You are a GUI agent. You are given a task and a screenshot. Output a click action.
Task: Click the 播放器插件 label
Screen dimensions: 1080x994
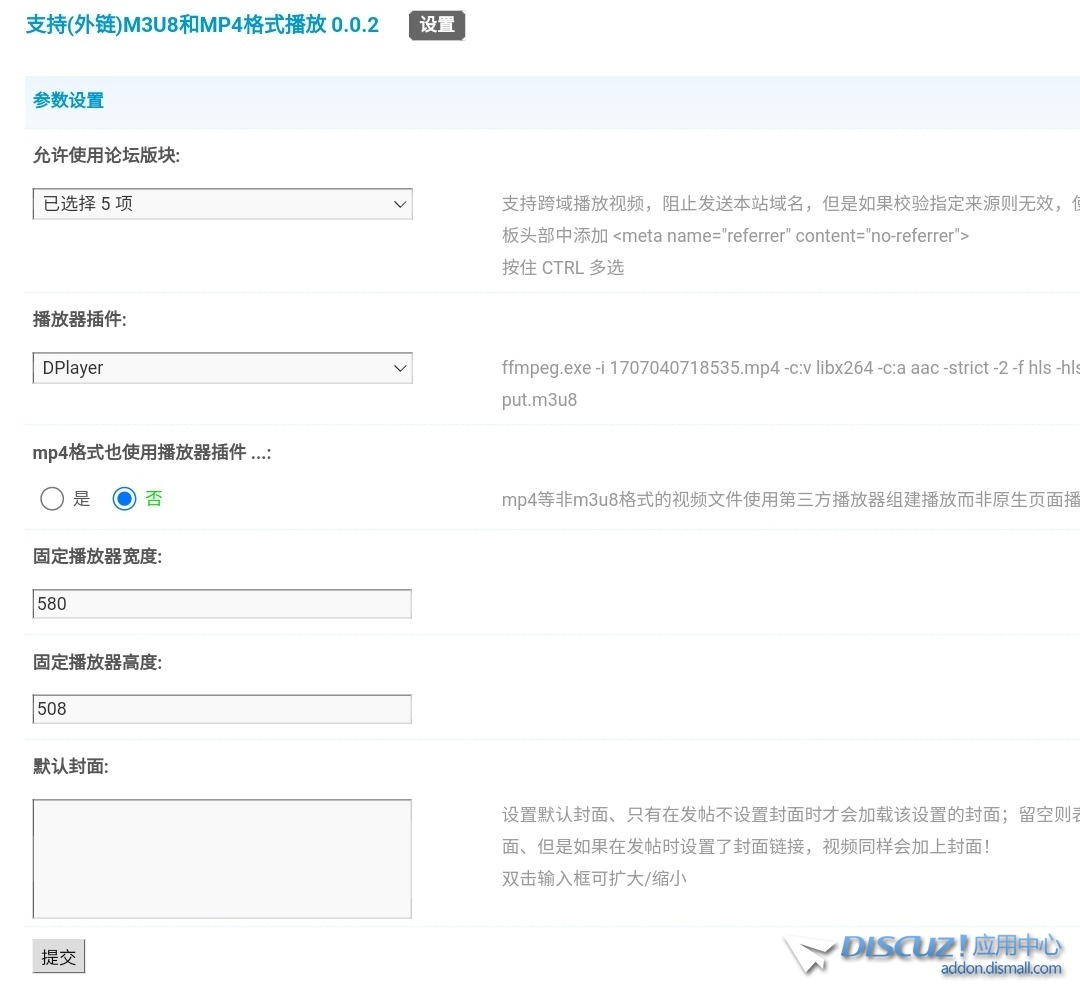tap(80, 319)
